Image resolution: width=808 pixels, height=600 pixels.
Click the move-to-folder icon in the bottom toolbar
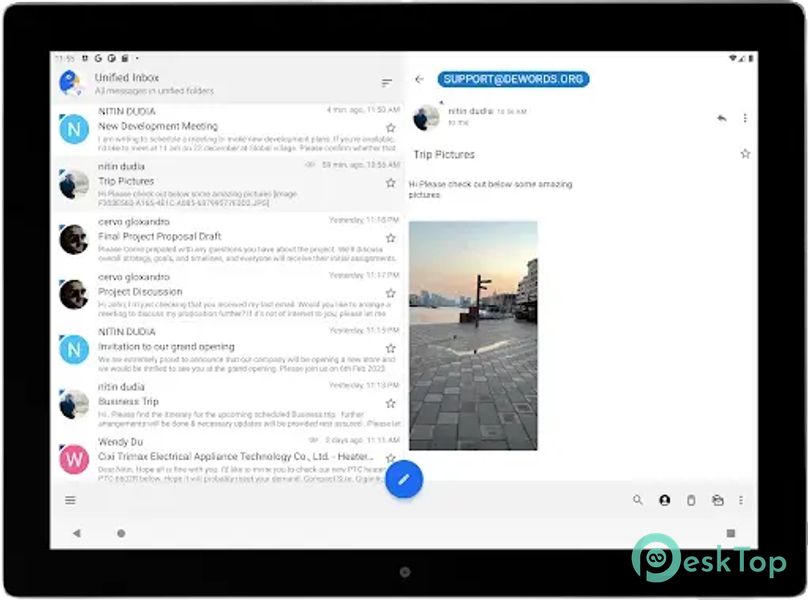(718, 500)
